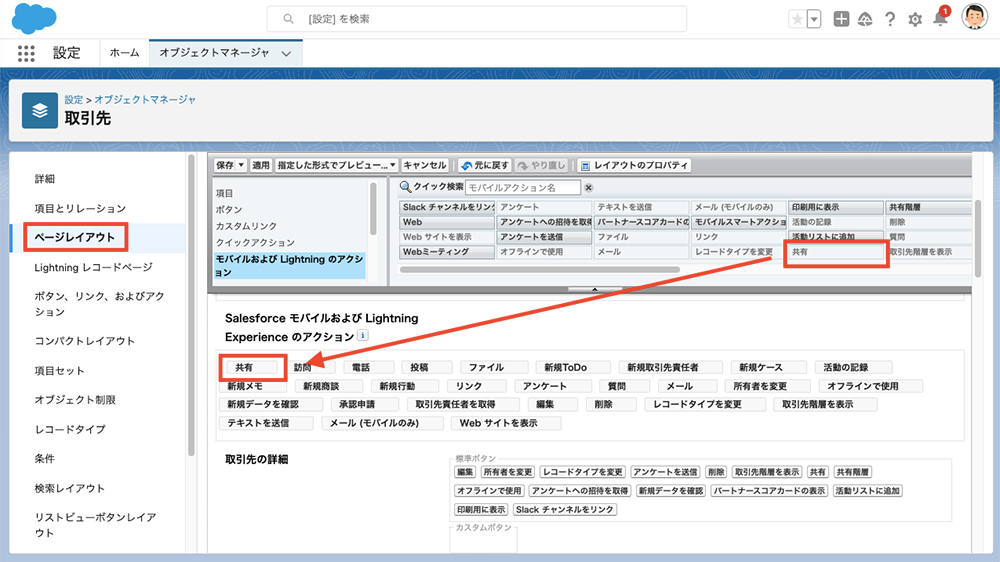Open the global actions plus icon
Viewport: 1000px width, 562px height.
(841, 19)
